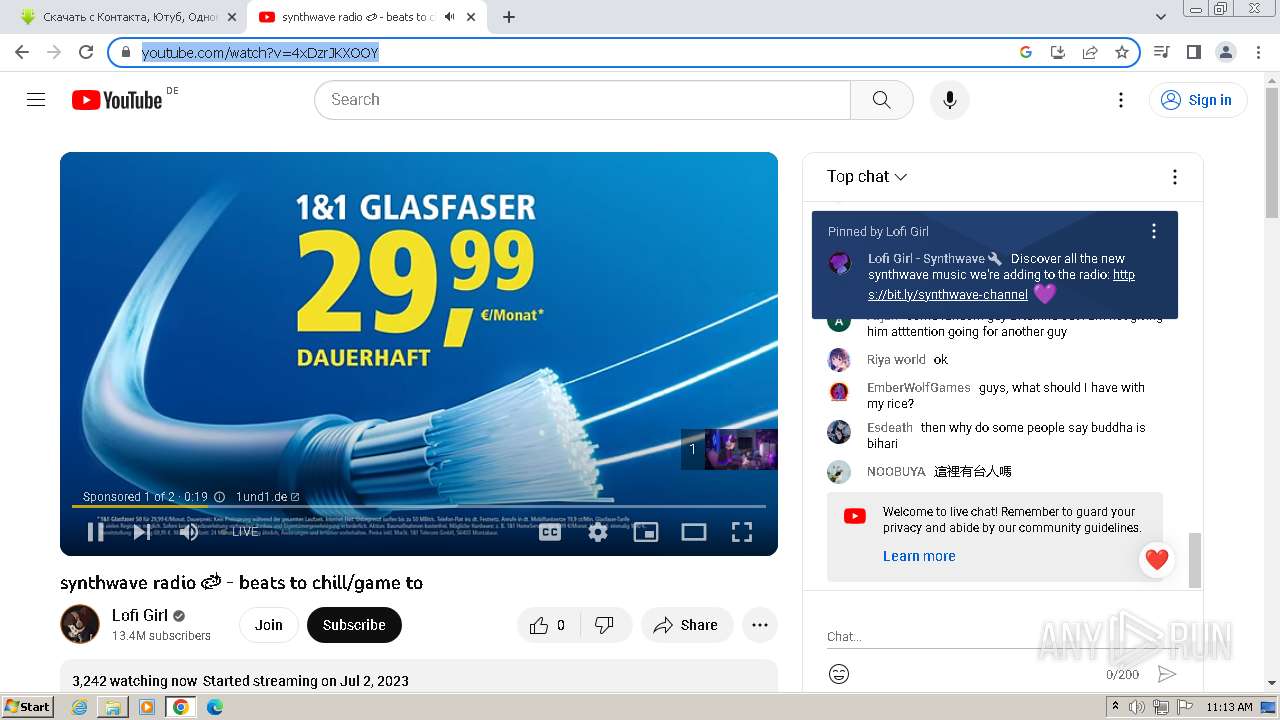
Task: Like the video
Action: tap(547, 625)
